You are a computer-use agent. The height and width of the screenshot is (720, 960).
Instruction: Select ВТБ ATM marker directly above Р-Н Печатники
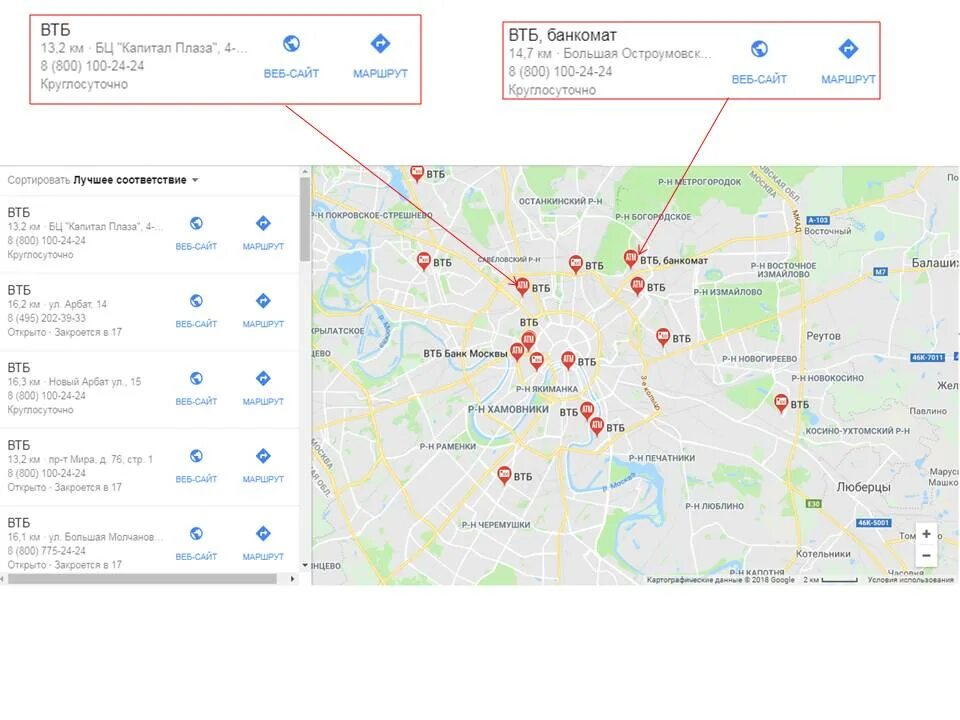click(x=596, y=426)
